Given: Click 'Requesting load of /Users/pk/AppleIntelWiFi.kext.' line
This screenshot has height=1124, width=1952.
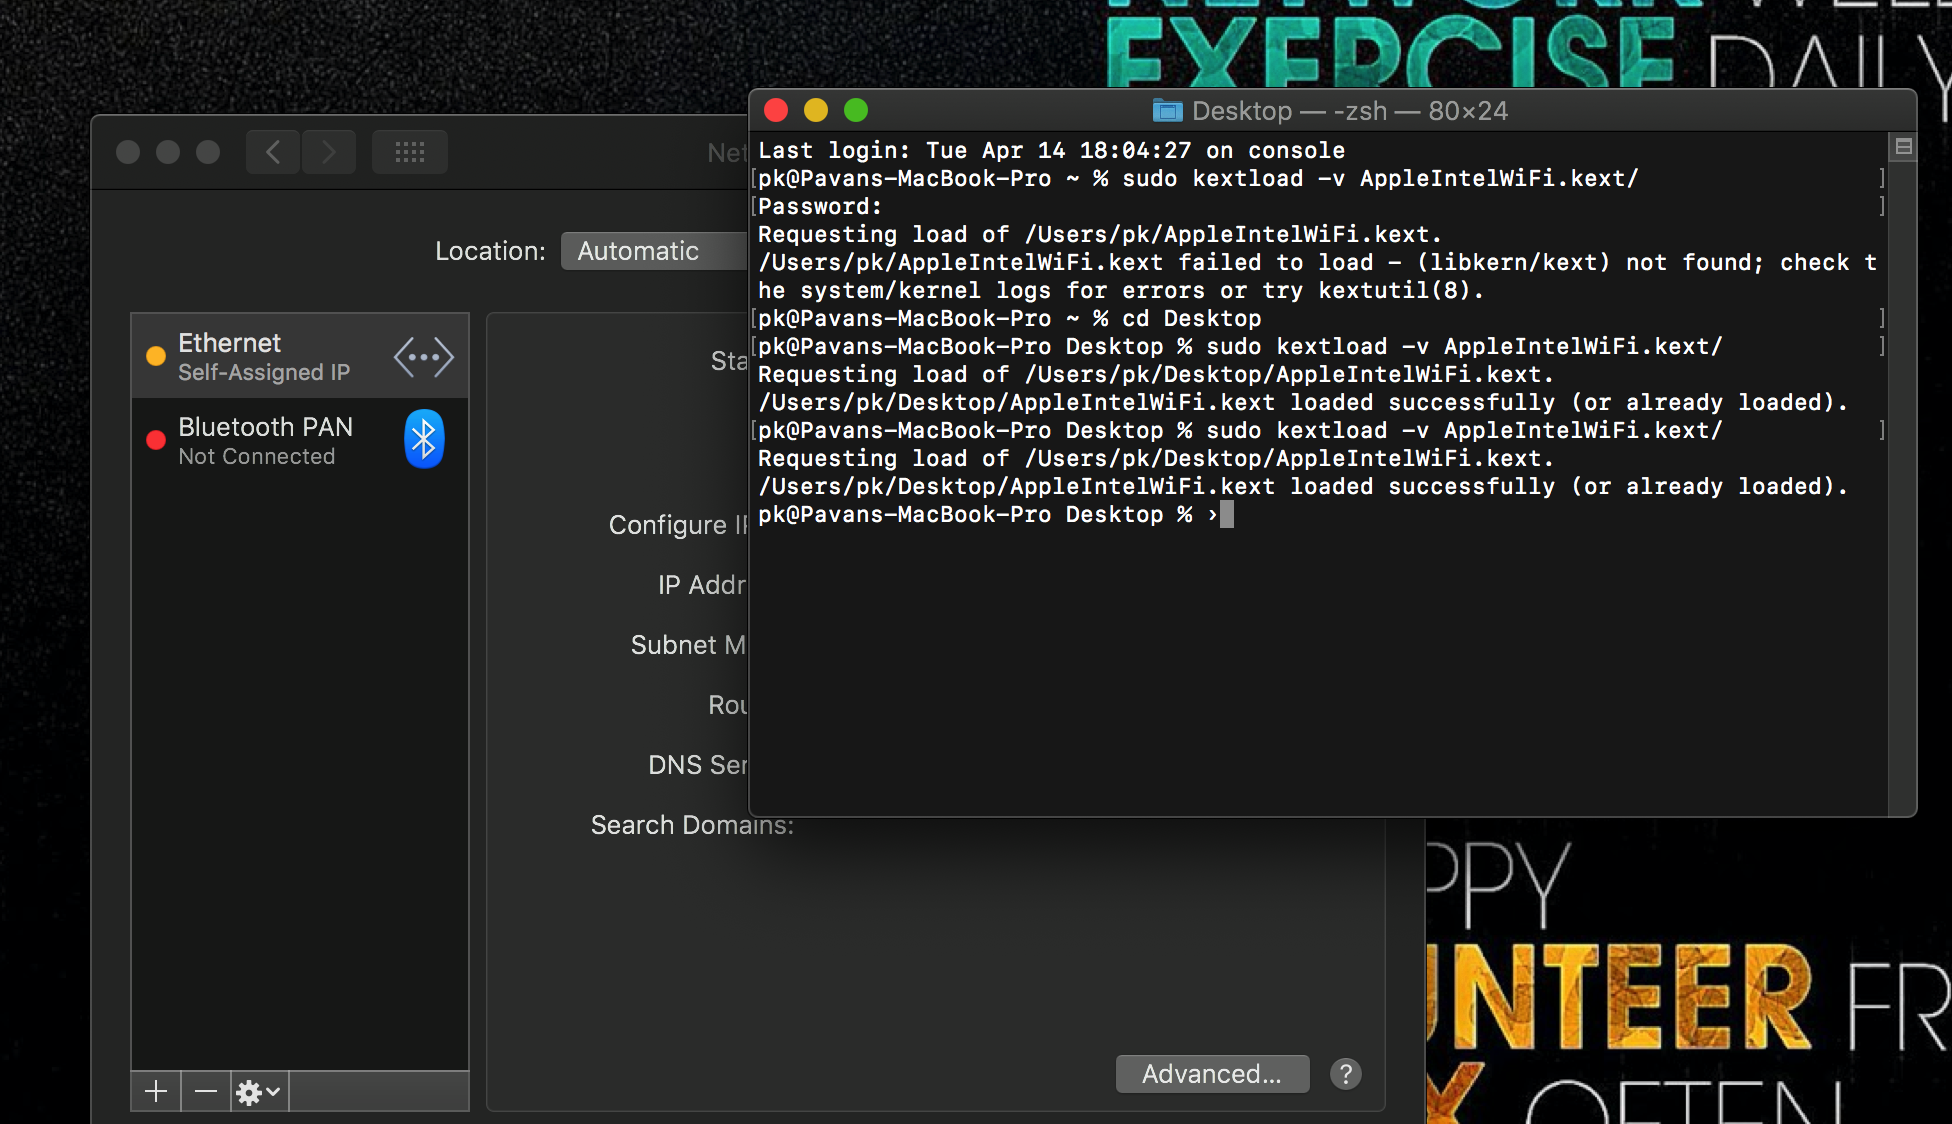Looking at the screenshot, I should click(1100, 234).
